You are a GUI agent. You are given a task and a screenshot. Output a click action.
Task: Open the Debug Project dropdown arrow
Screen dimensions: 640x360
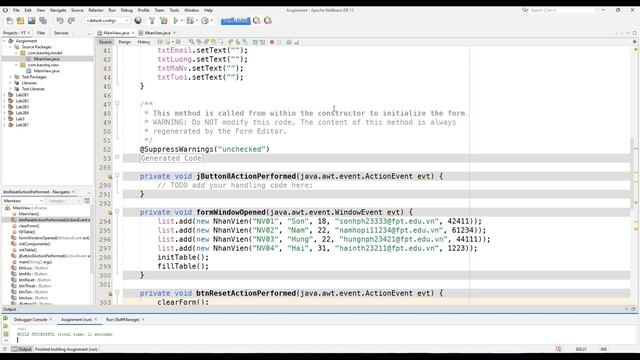196,20
